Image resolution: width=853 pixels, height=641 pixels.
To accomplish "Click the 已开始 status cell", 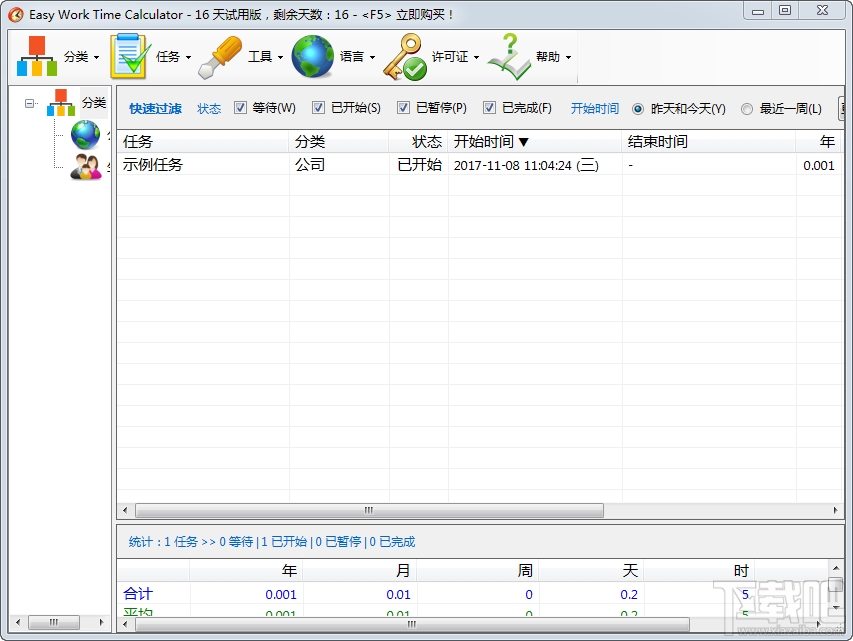I will (x=419, y=165).
